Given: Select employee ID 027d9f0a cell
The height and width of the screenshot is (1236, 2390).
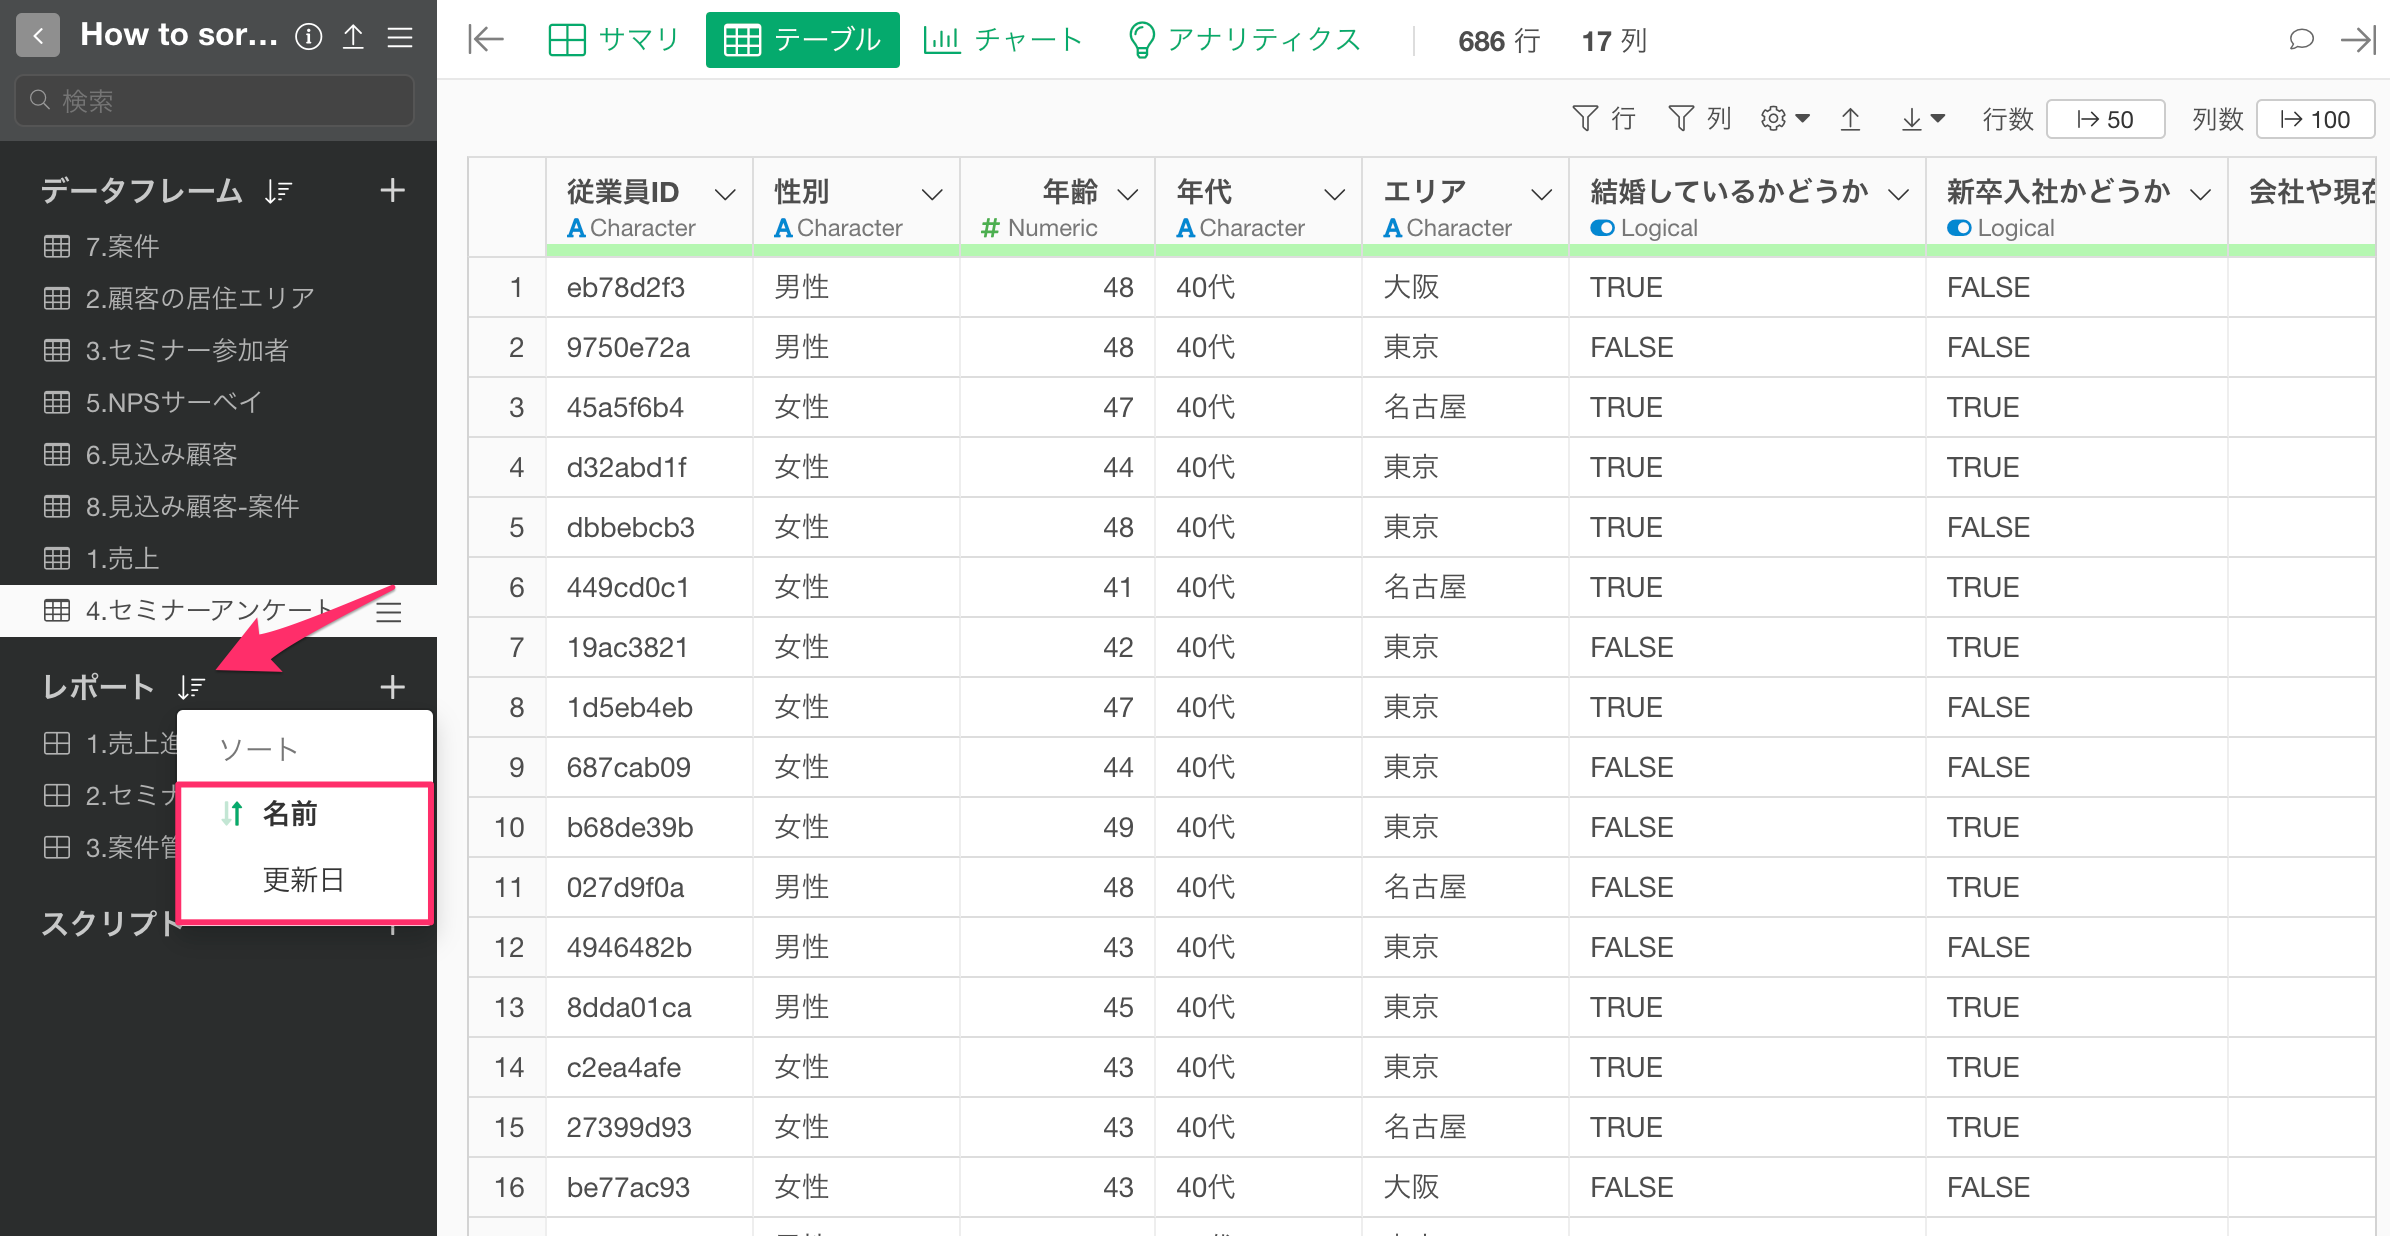Looking at the screenshot, I should point(649,888).
